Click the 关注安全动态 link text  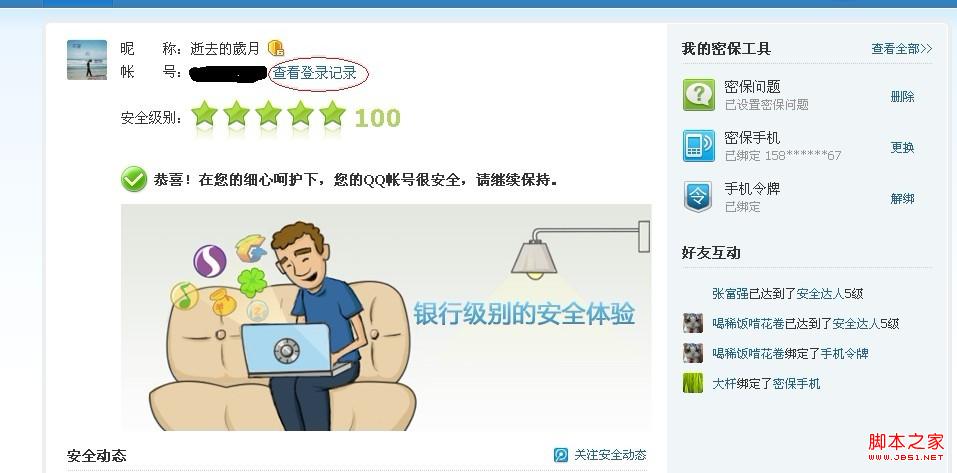click(610, 455)
